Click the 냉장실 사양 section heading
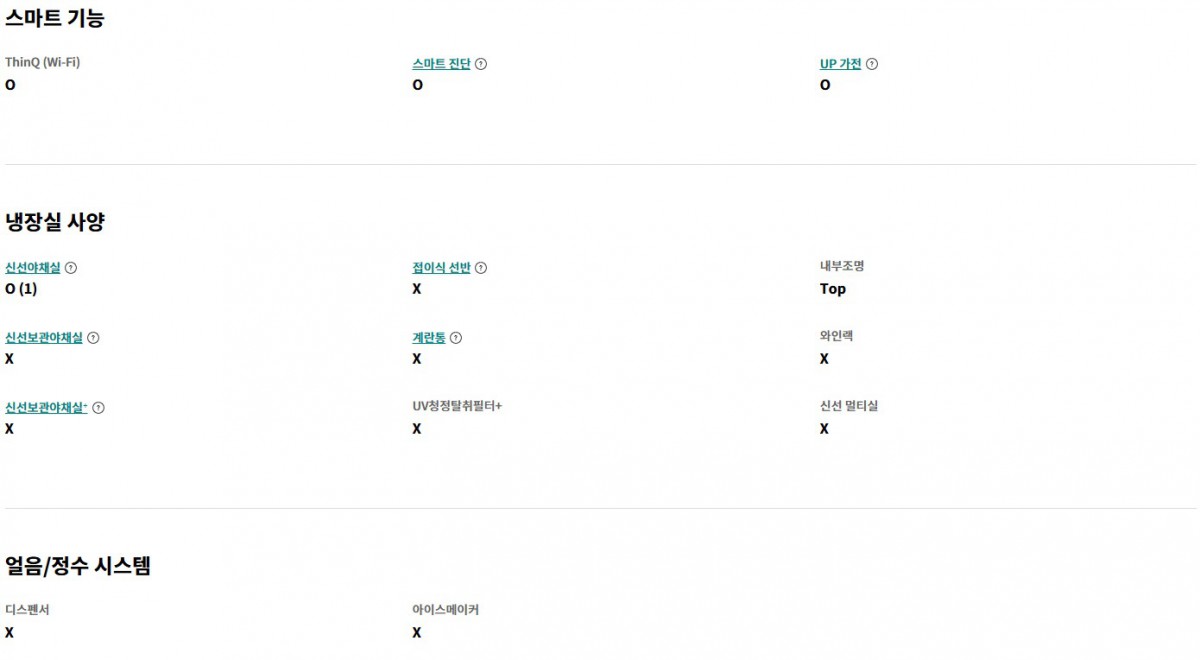This screenshot has height=660, width=1200. [x=55, y=222]
